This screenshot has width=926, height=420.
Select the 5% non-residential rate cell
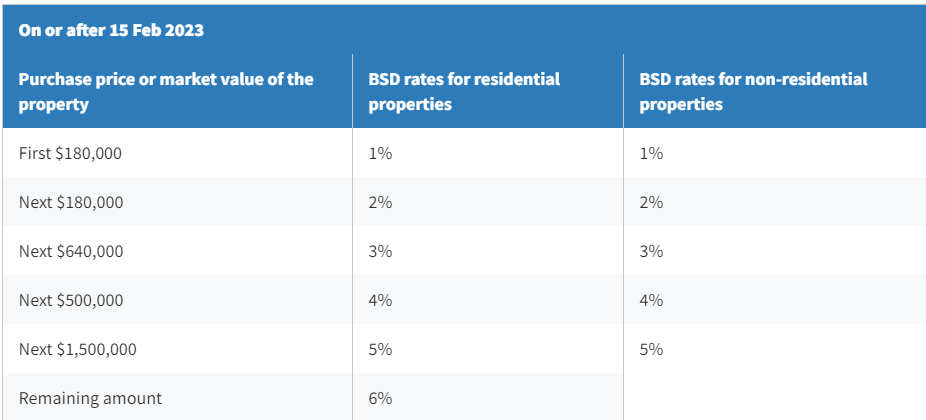click(651, 349)
